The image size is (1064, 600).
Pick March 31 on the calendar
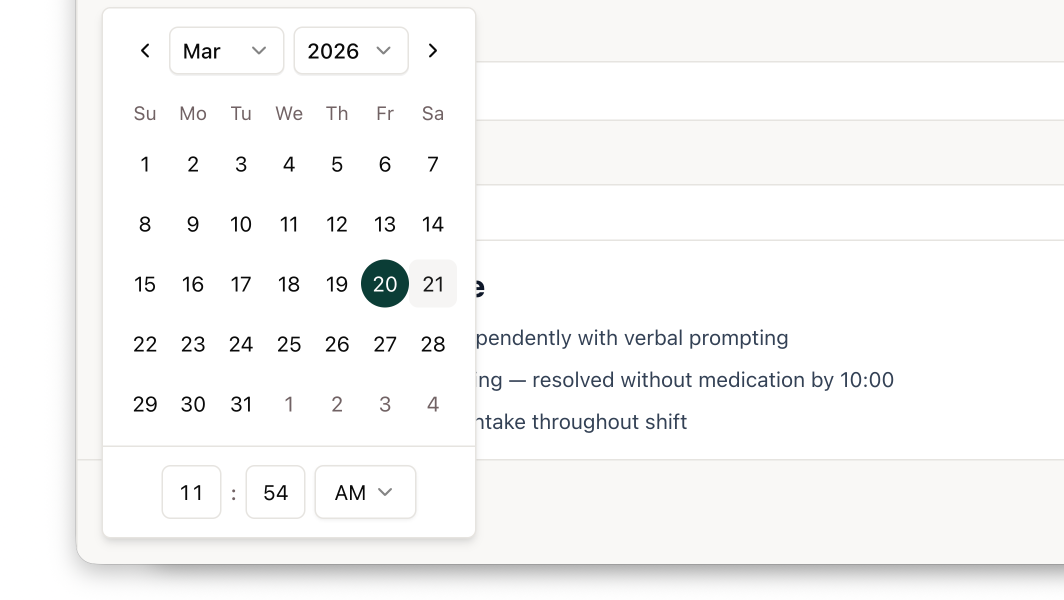[x=241, y=404]
